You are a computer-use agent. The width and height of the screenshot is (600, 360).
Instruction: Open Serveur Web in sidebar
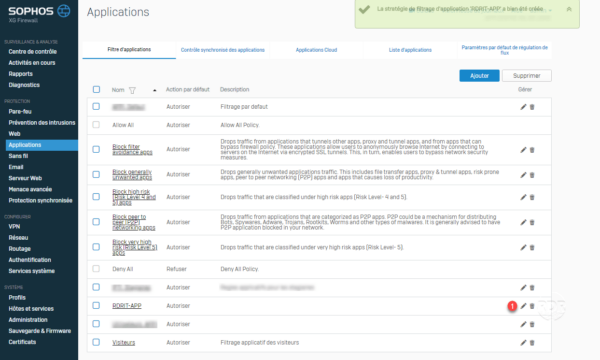pyautogui.click(x=25, y=178)
